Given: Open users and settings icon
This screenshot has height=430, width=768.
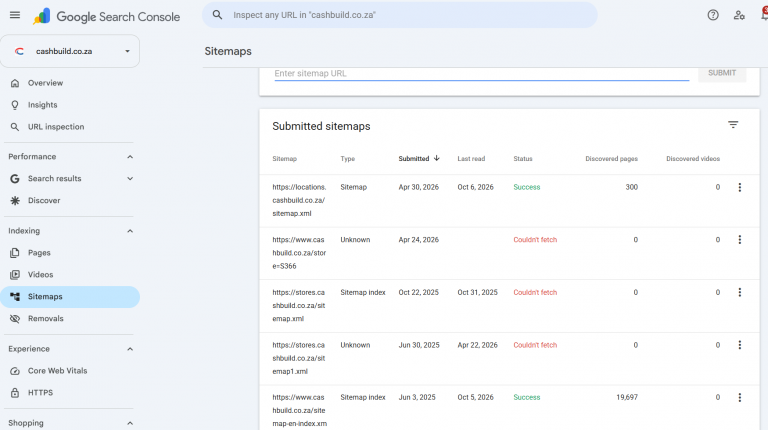Looking at the screenshot, I should (x=739, y=15).
